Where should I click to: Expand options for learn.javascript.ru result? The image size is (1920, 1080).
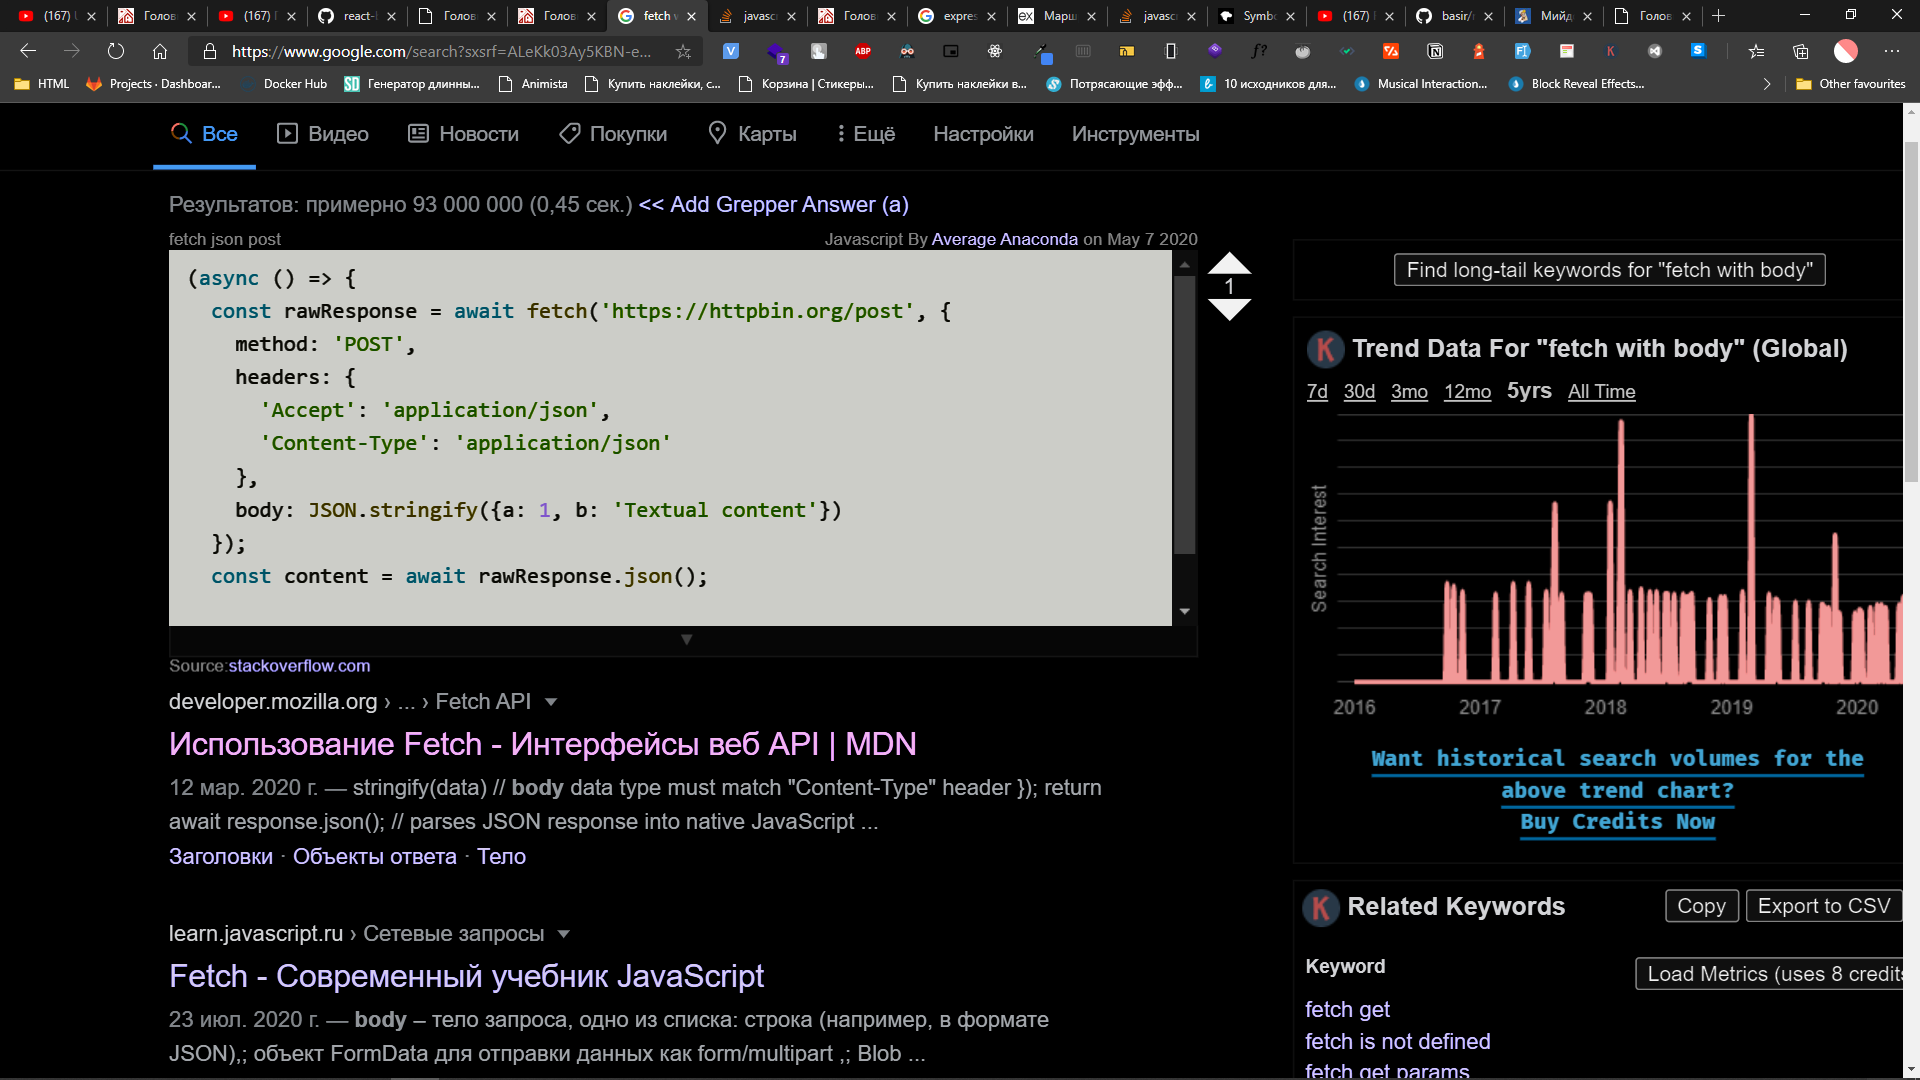tap(564, 934)
